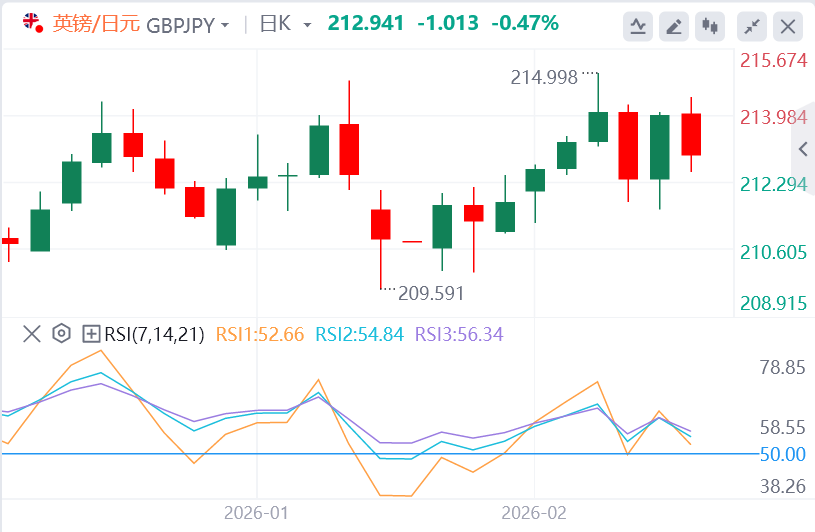Open RSI indicator settings hexagon icon
The image size is (815, 532).
point(61,334)
